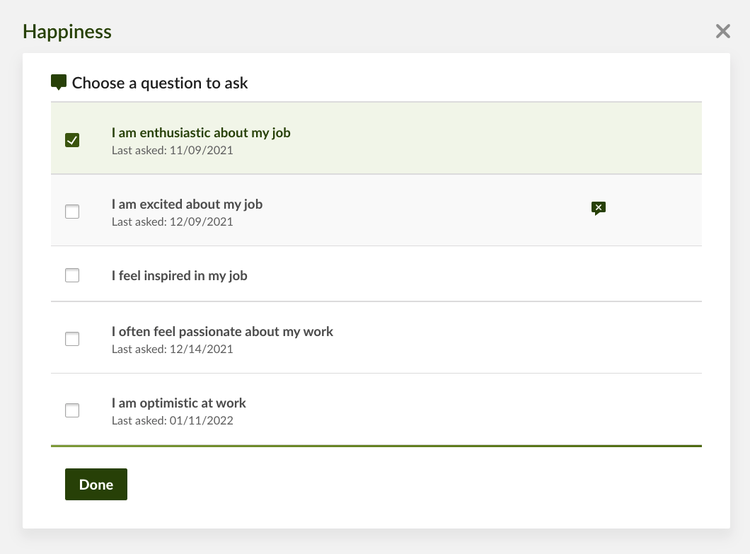This screenshot has height=554, width=750.
Task: Uncheck the "I am enthusiastic about my job" checkbox
Action: [72, 140]
